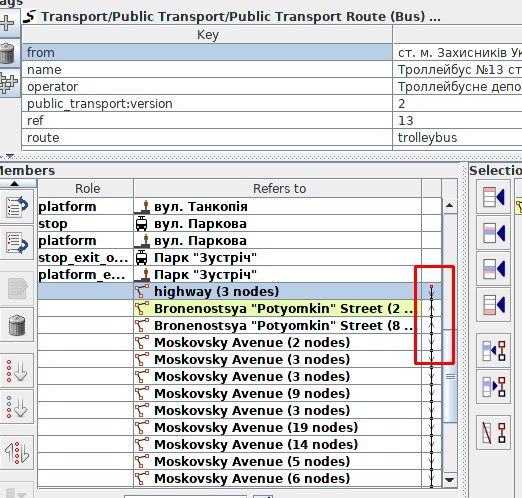
Task: Open the Public Transport Route (Bus) preset link
Action: (240, 16)
